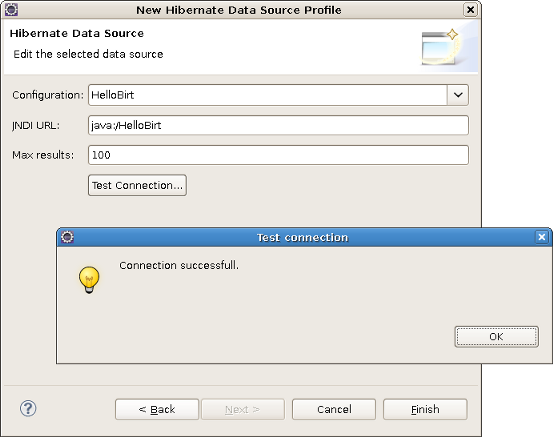Click the 'Edit the selected data source' text
The height and width of the screenshot is (437, 553).
[88, 54]
